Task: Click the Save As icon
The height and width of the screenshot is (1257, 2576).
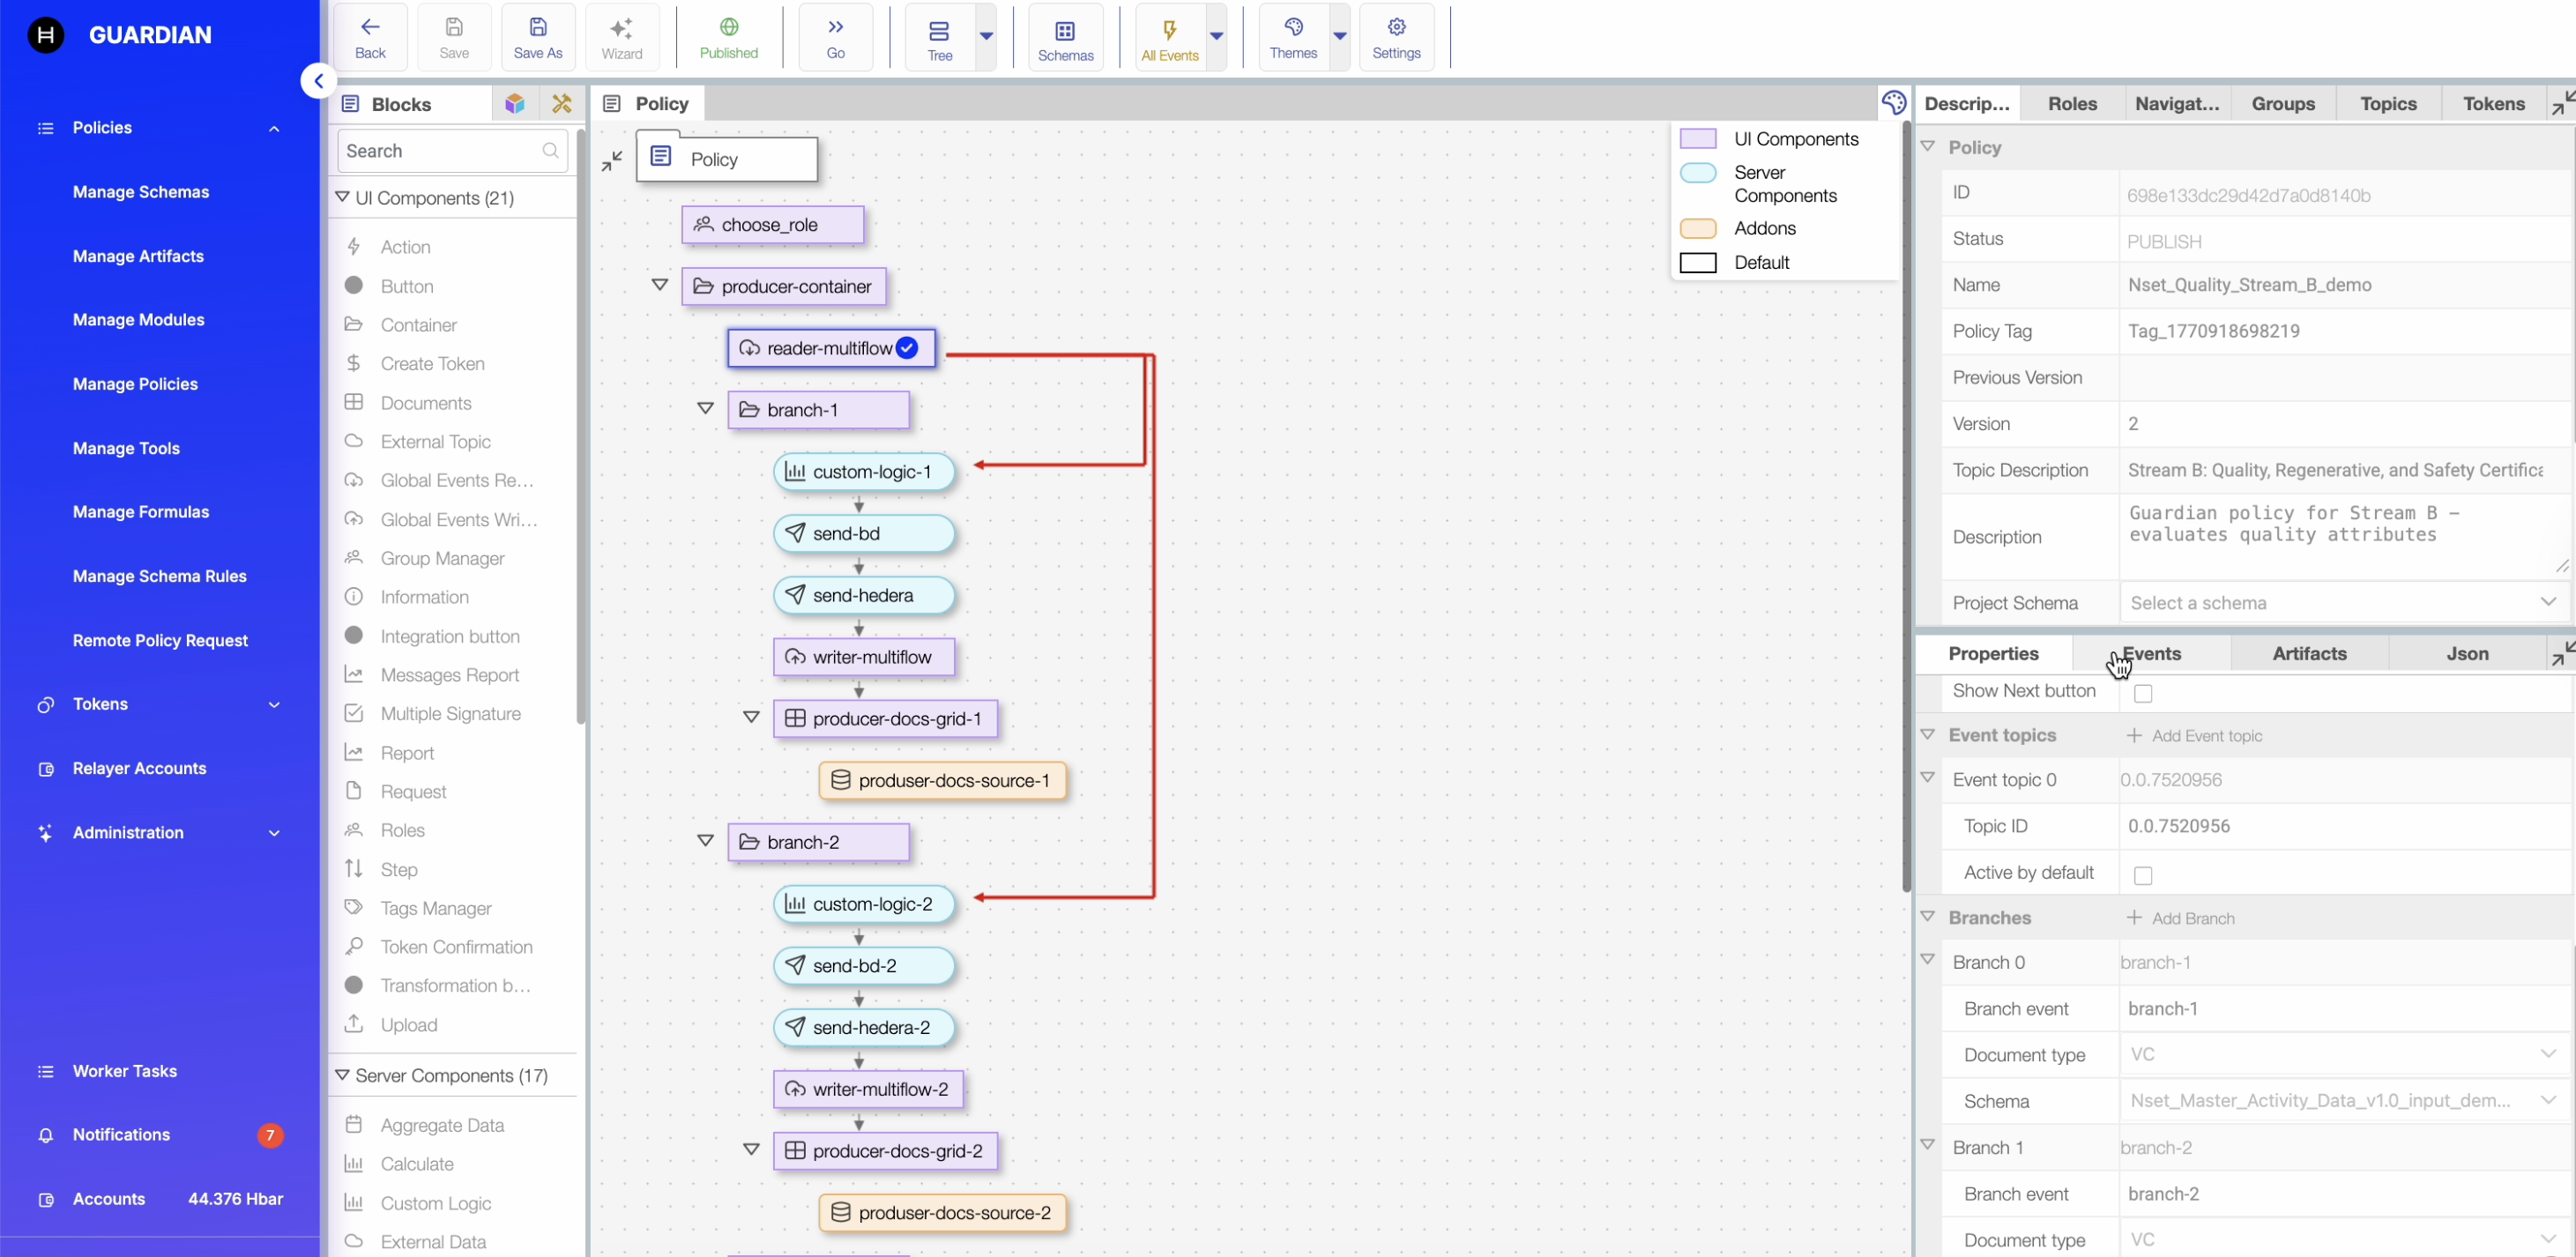Action: (537, 37)
